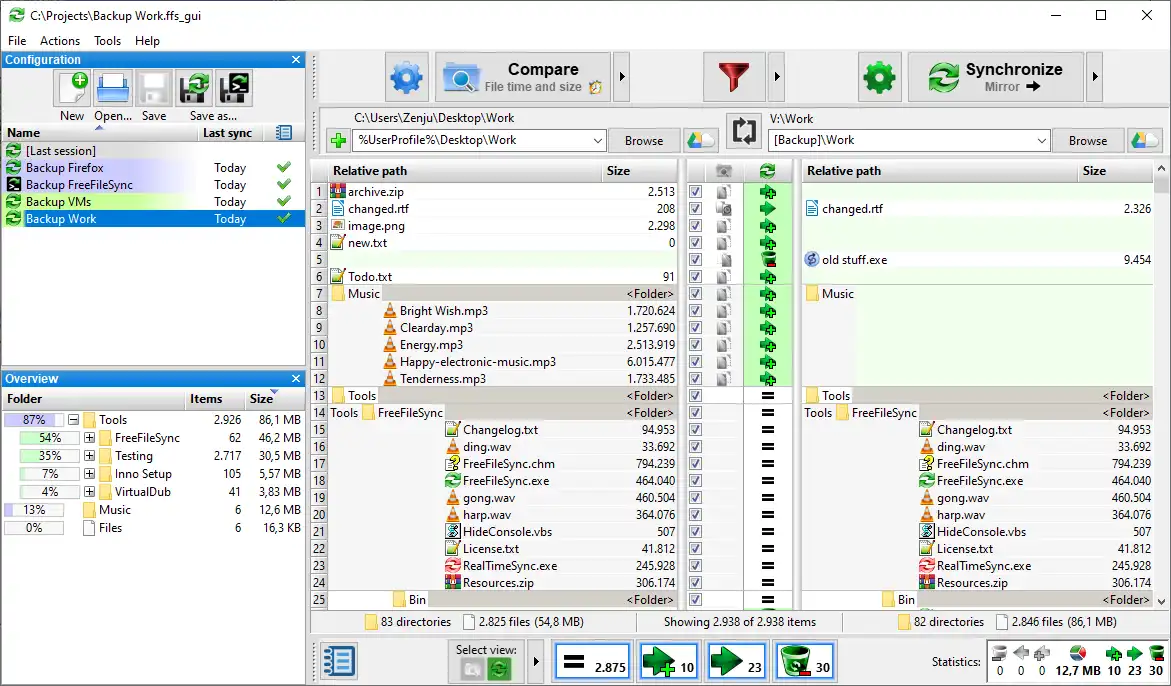Image resolution: width=1171 pixels, height=686 pixels.
Task: Uncheck the checkbox for Changelog.txt row
Action: tap(695, 430)
